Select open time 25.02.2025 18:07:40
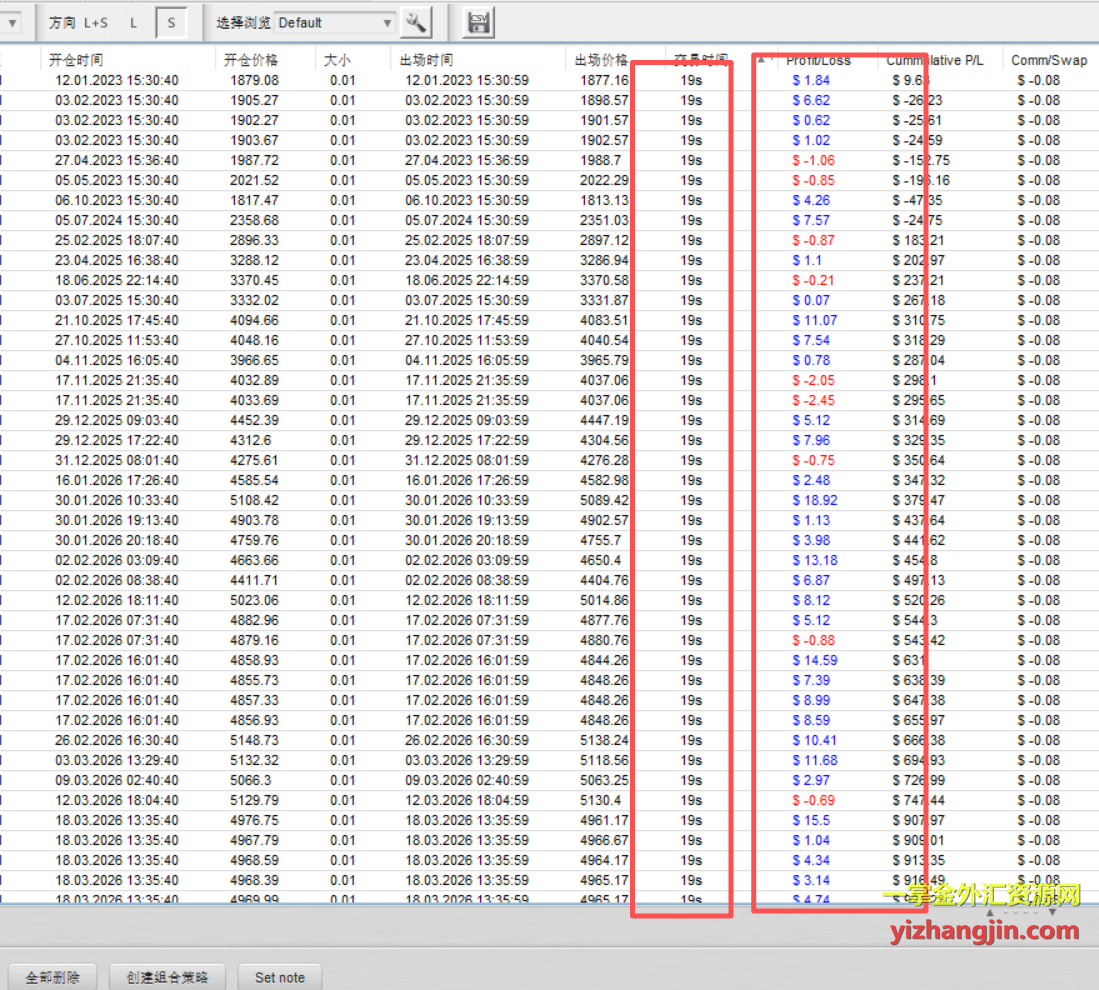The height and width of the screenshot is (990, 1099). click(x=116, y=240)
